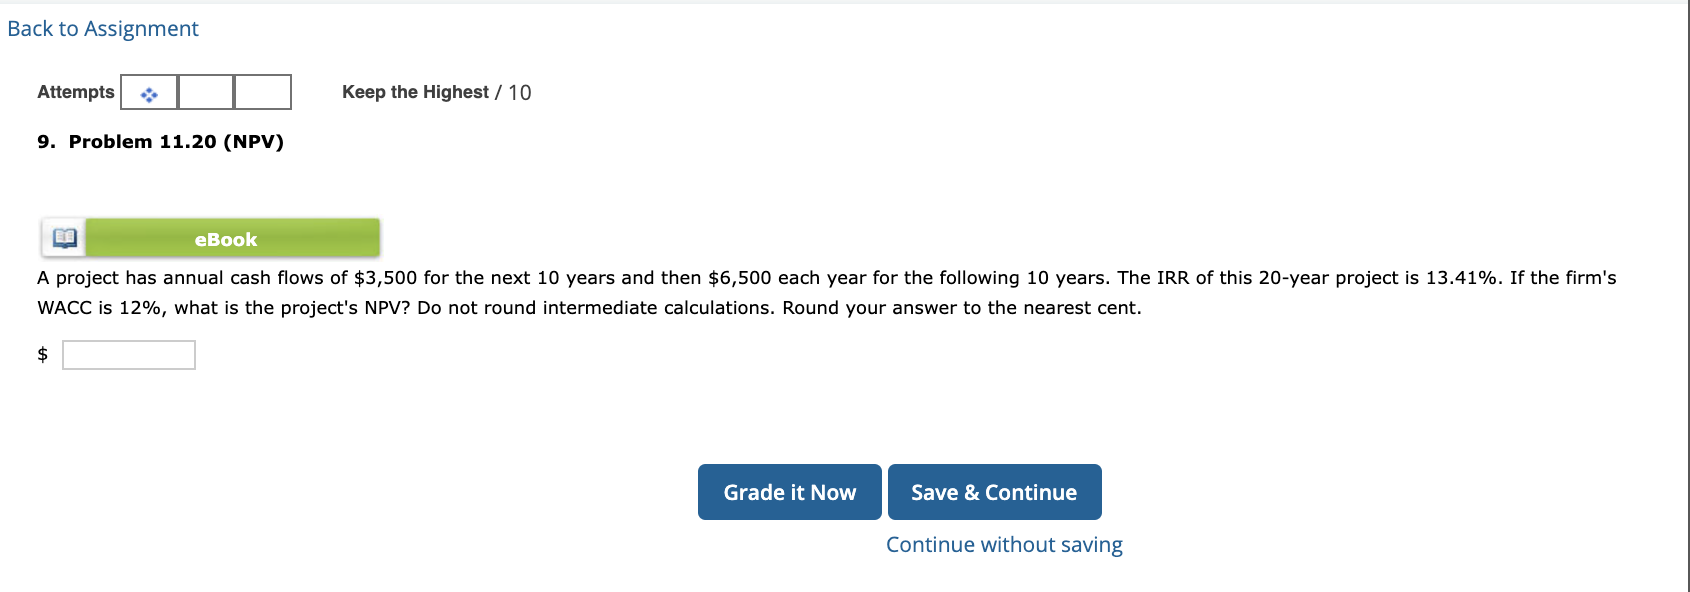Screen dimensions: 1690x592
Task: Open Back to Assignment link
Action: point(101,28)
